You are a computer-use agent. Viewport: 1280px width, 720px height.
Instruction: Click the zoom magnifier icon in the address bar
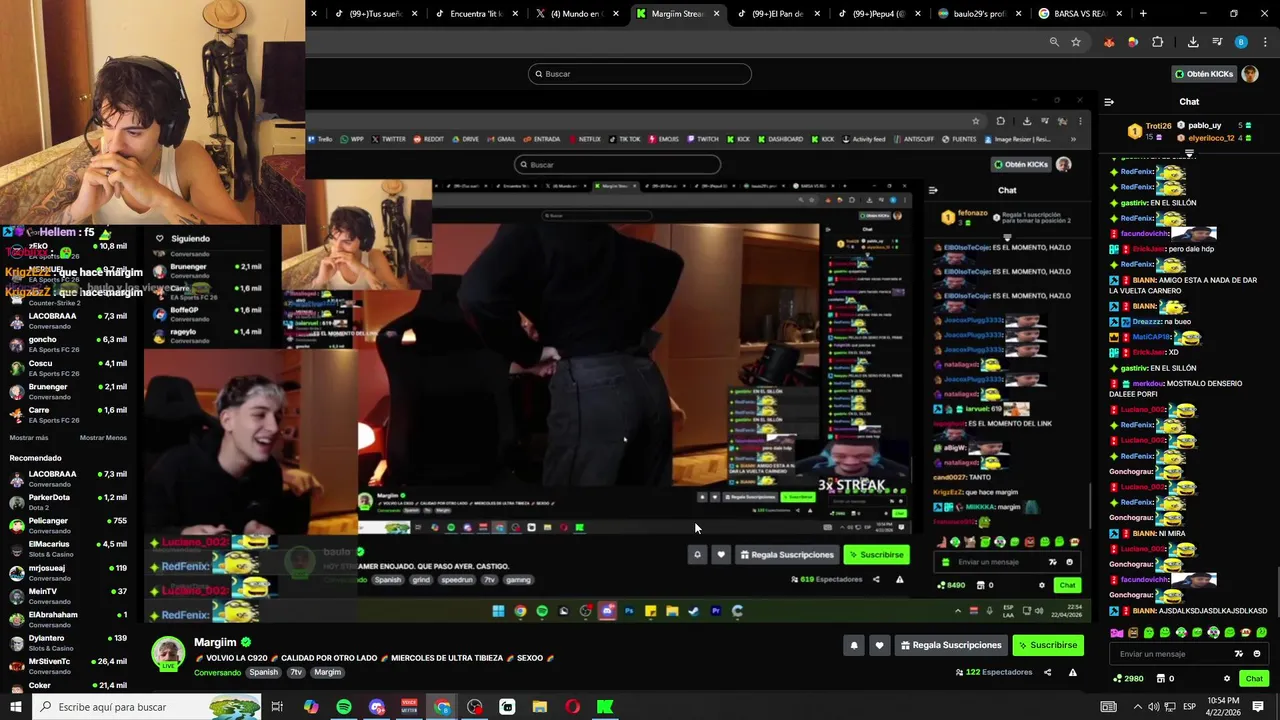pyautogui.click(x=1054, y=42)
